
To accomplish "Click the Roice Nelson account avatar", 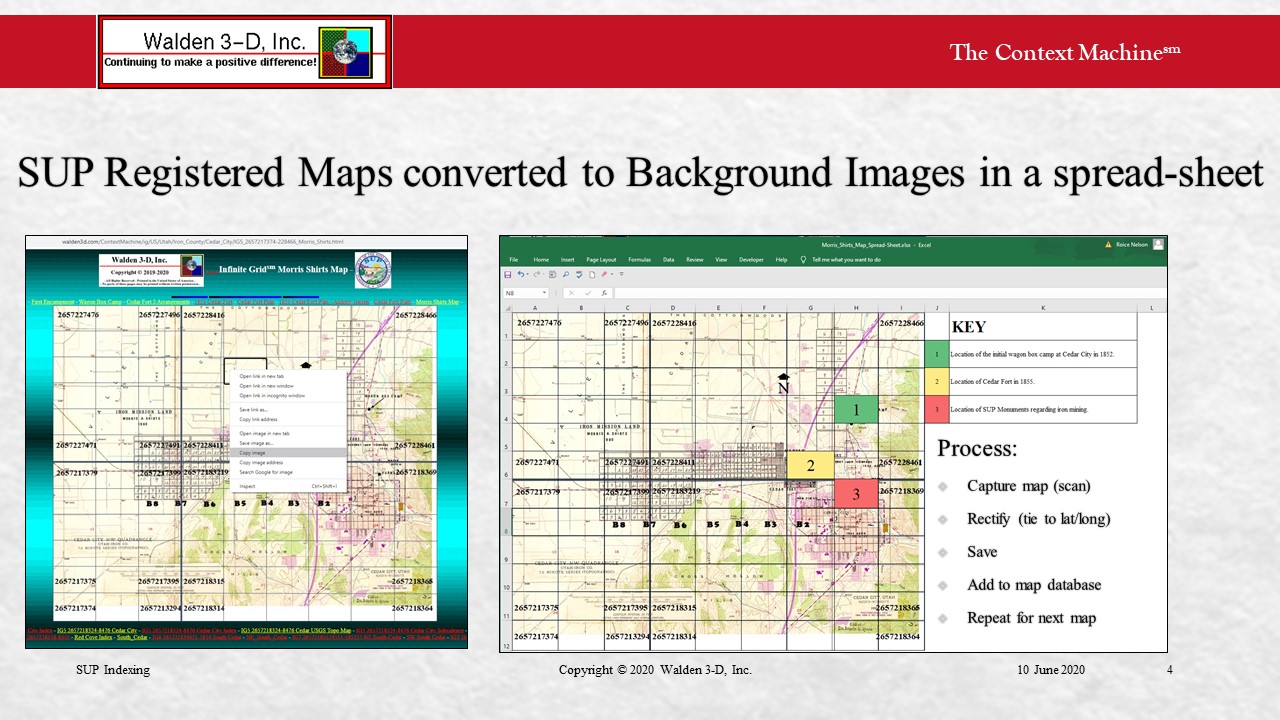I will [x=1158, y=244].
